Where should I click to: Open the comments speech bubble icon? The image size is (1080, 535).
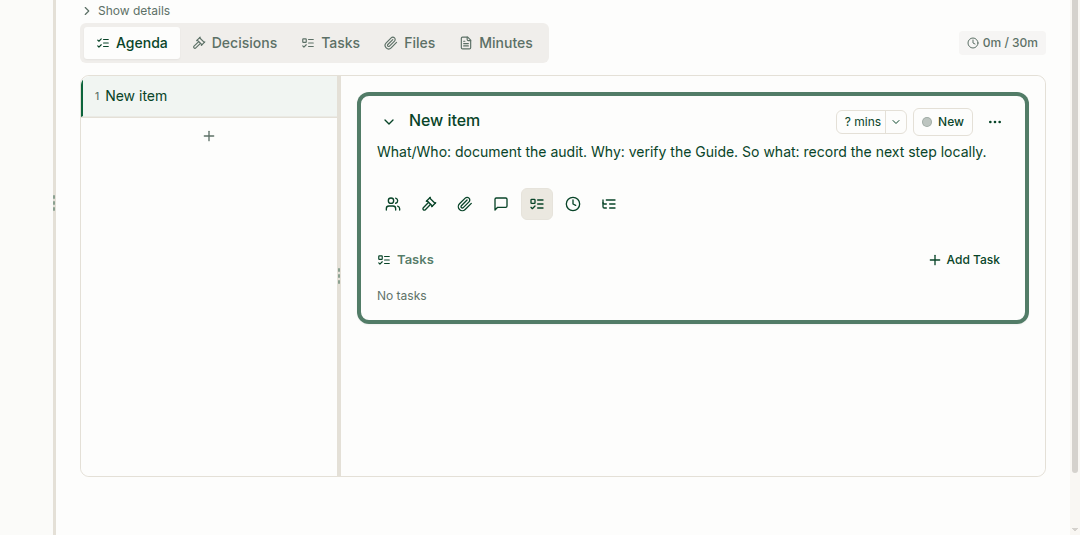(x=501, y=204)
